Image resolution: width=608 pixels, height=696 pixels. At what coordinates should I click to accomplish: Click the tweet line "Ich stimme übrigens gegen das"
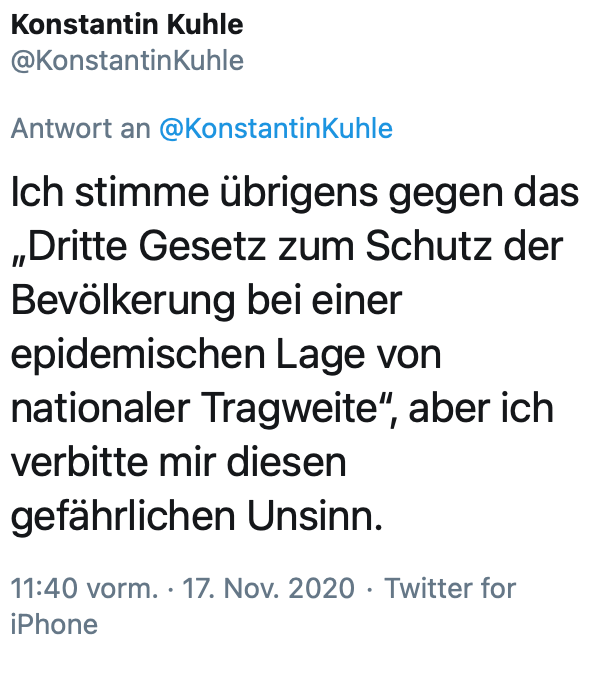pyautogui.click(x=294, y=193)
